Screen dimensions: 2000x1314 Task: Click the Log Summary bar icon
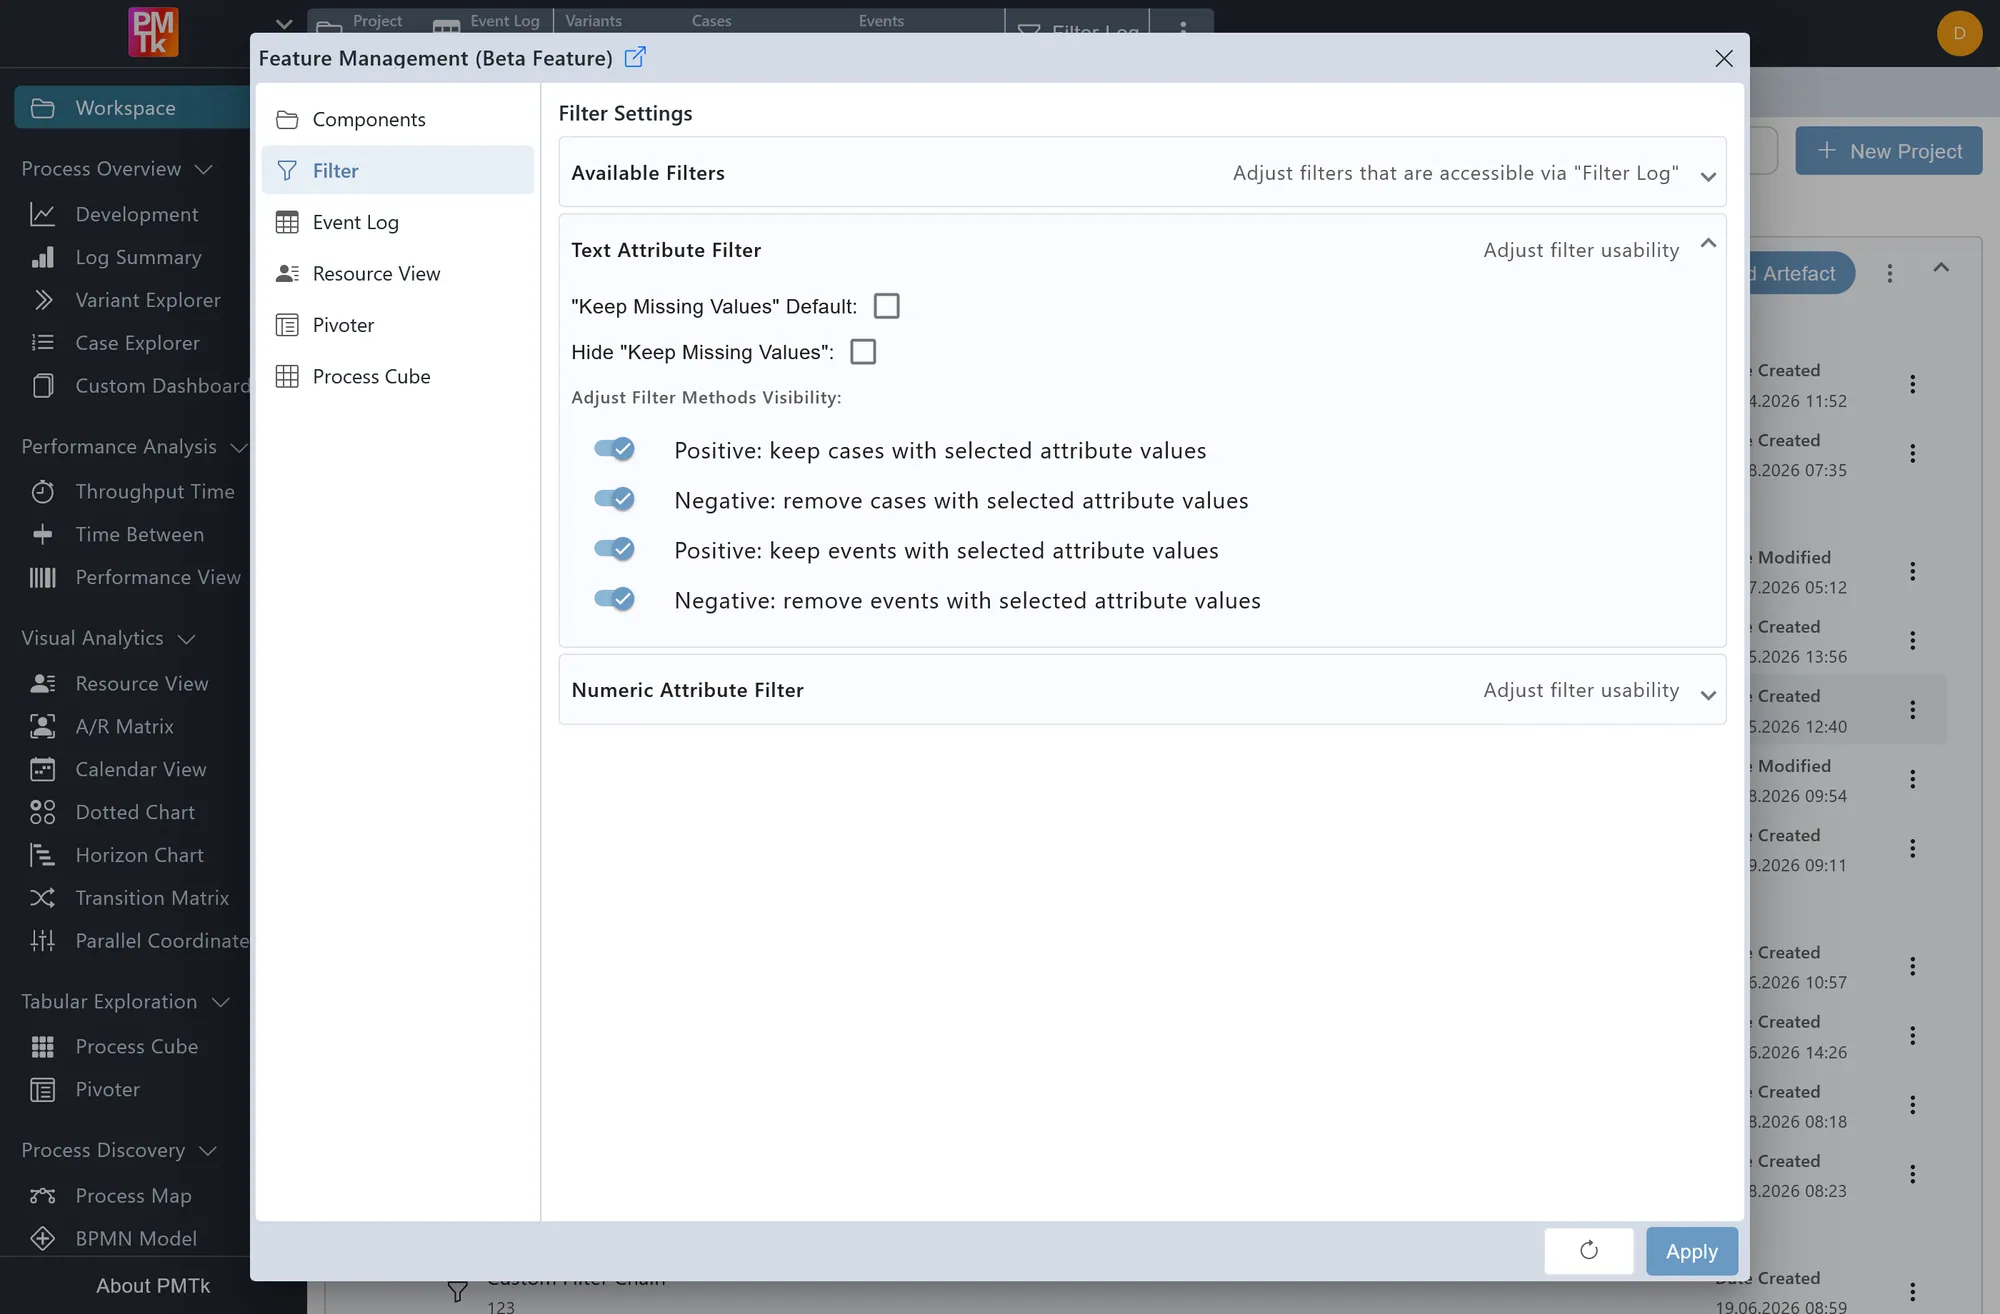42,257
